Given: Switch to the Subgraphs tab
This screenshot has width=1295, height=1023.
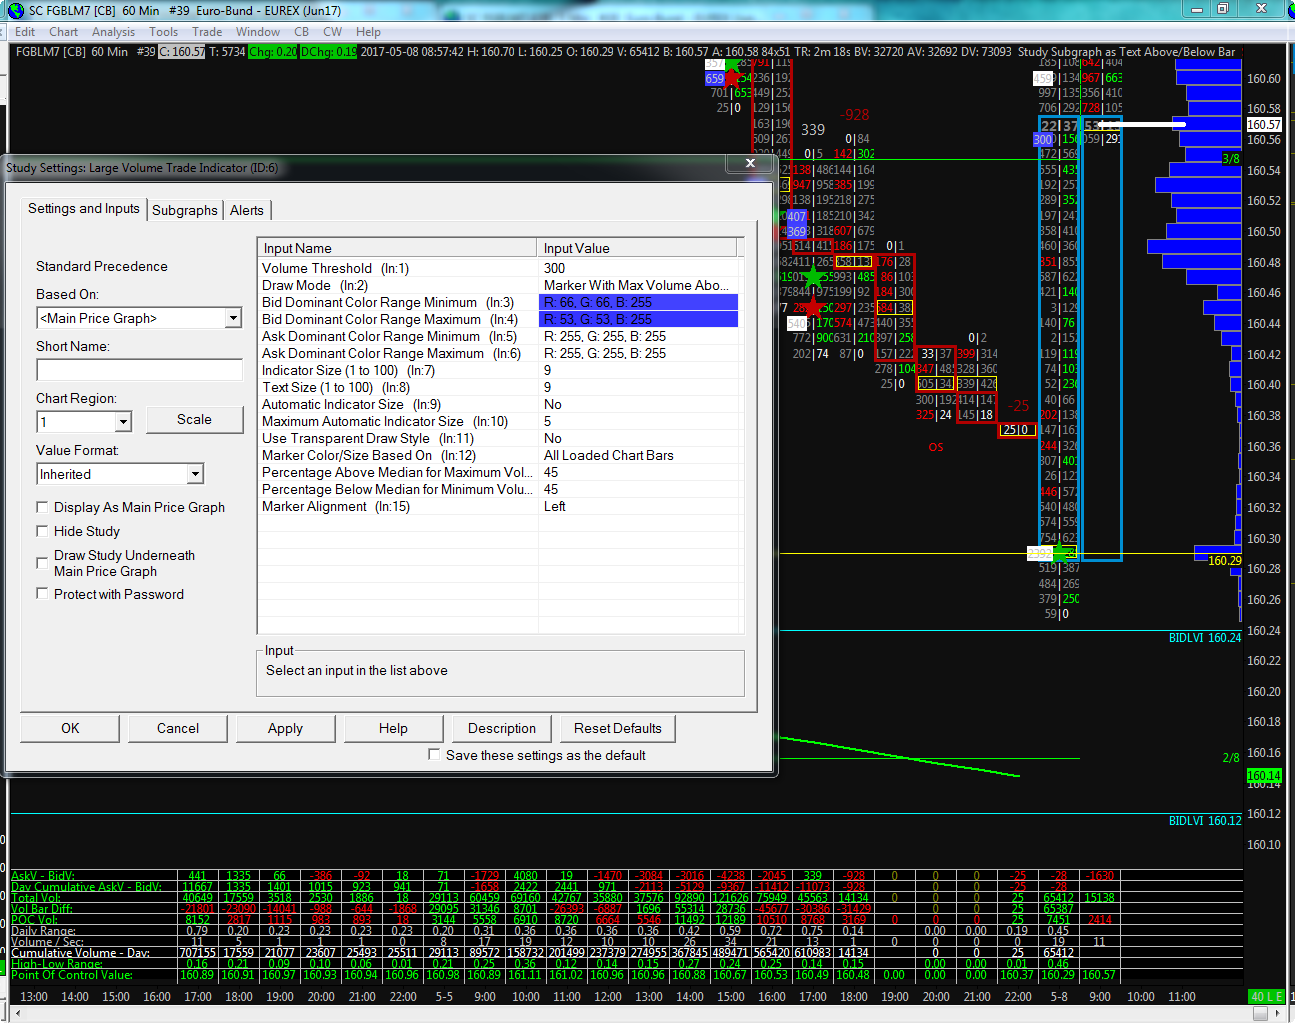Looking at the screenshot, I should point(184,210).
